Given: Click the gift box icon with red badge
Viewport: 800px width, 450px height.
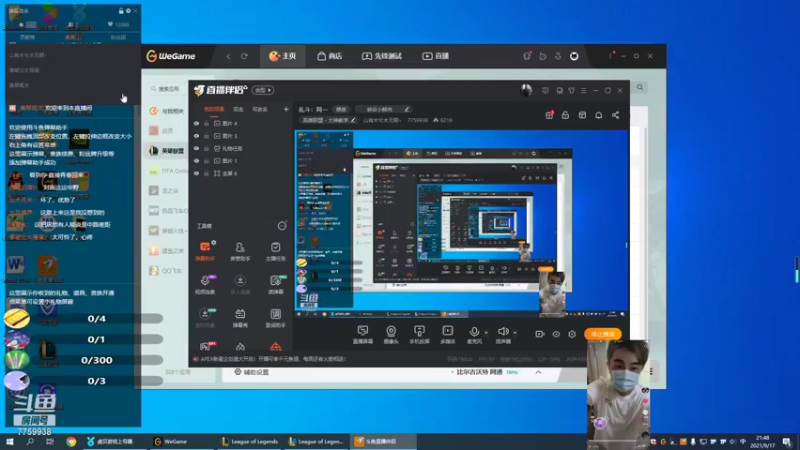Looking at the screenshot, I should coord(549,115).
